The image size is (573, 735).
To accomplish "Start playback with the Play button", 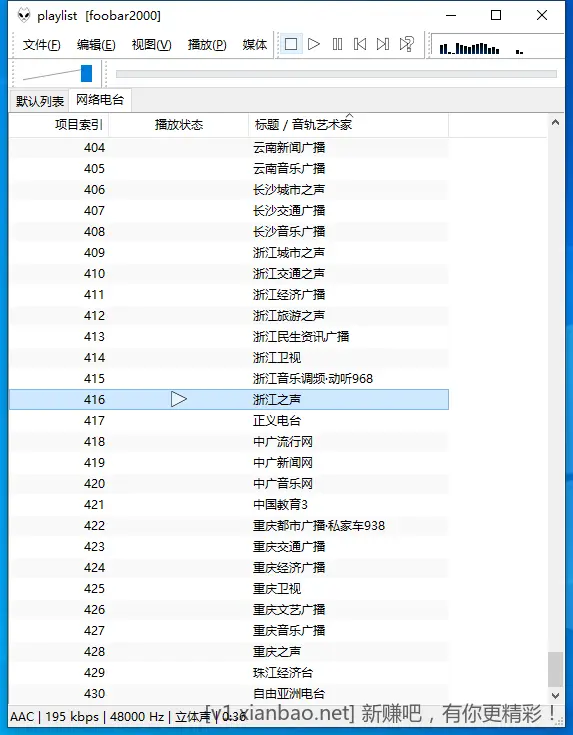I will pyautogui.click(x=314, y=45).
